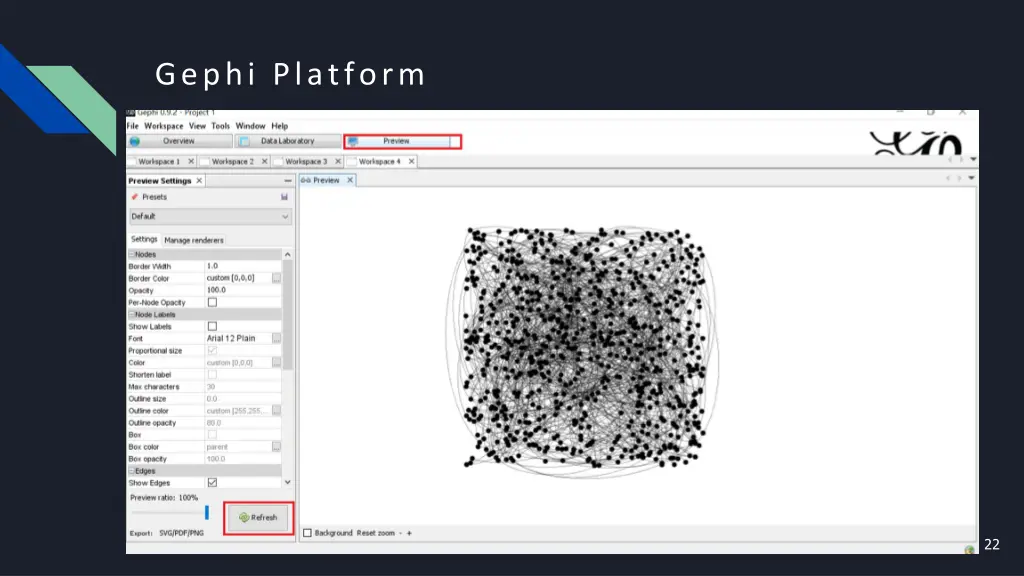Open the Tools menu
1024x576 pixels.
click(221, 126)
